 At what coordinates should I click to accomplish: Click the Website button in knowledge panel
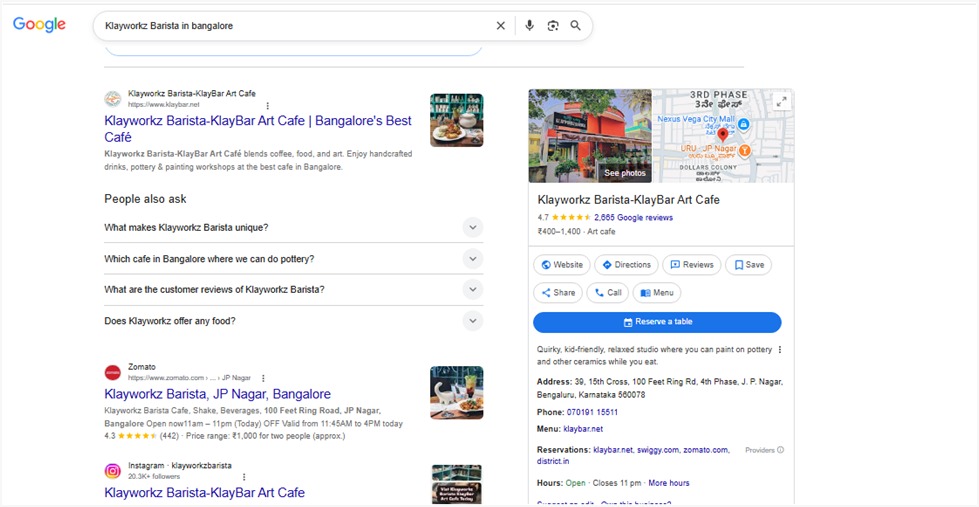tap(562, 265)
